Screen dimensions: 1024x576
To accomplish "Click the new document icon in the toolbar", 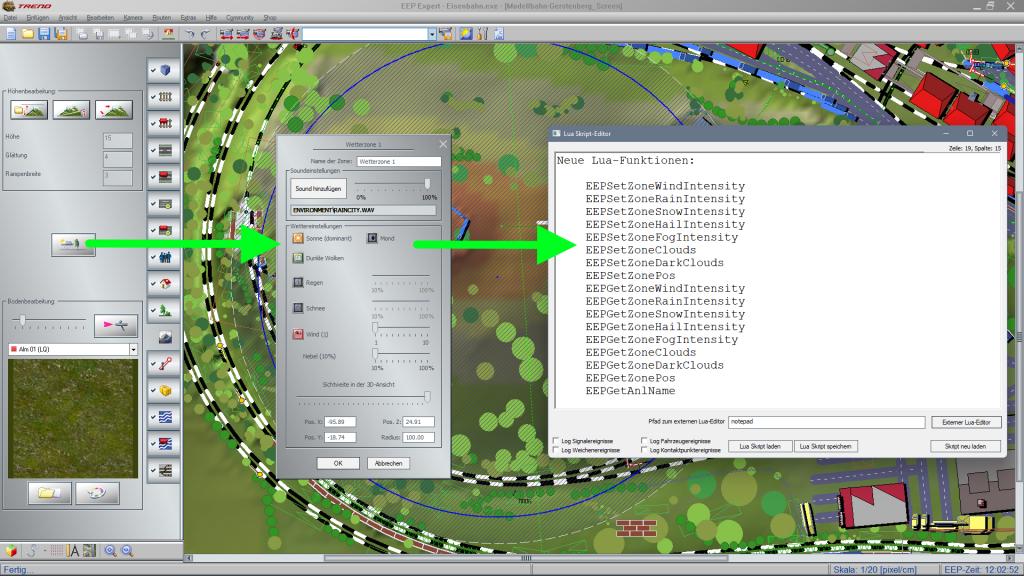I will click(11, 34).
